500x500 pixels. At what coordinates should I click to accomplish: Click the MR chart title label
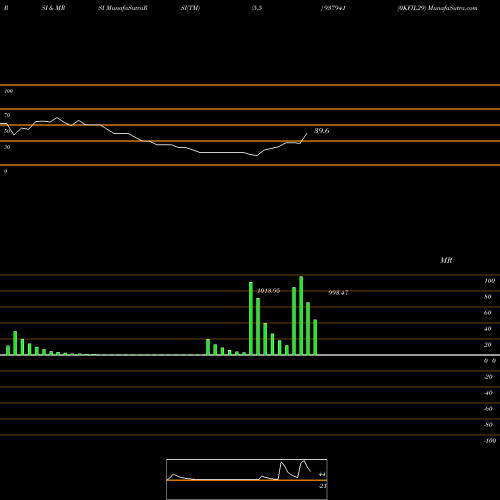coord(446,260)
